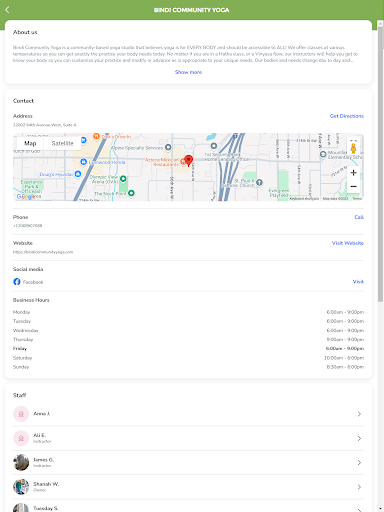The image size is (384, 512).
Task: Open James G. staff details chevron
Action: 359,462
